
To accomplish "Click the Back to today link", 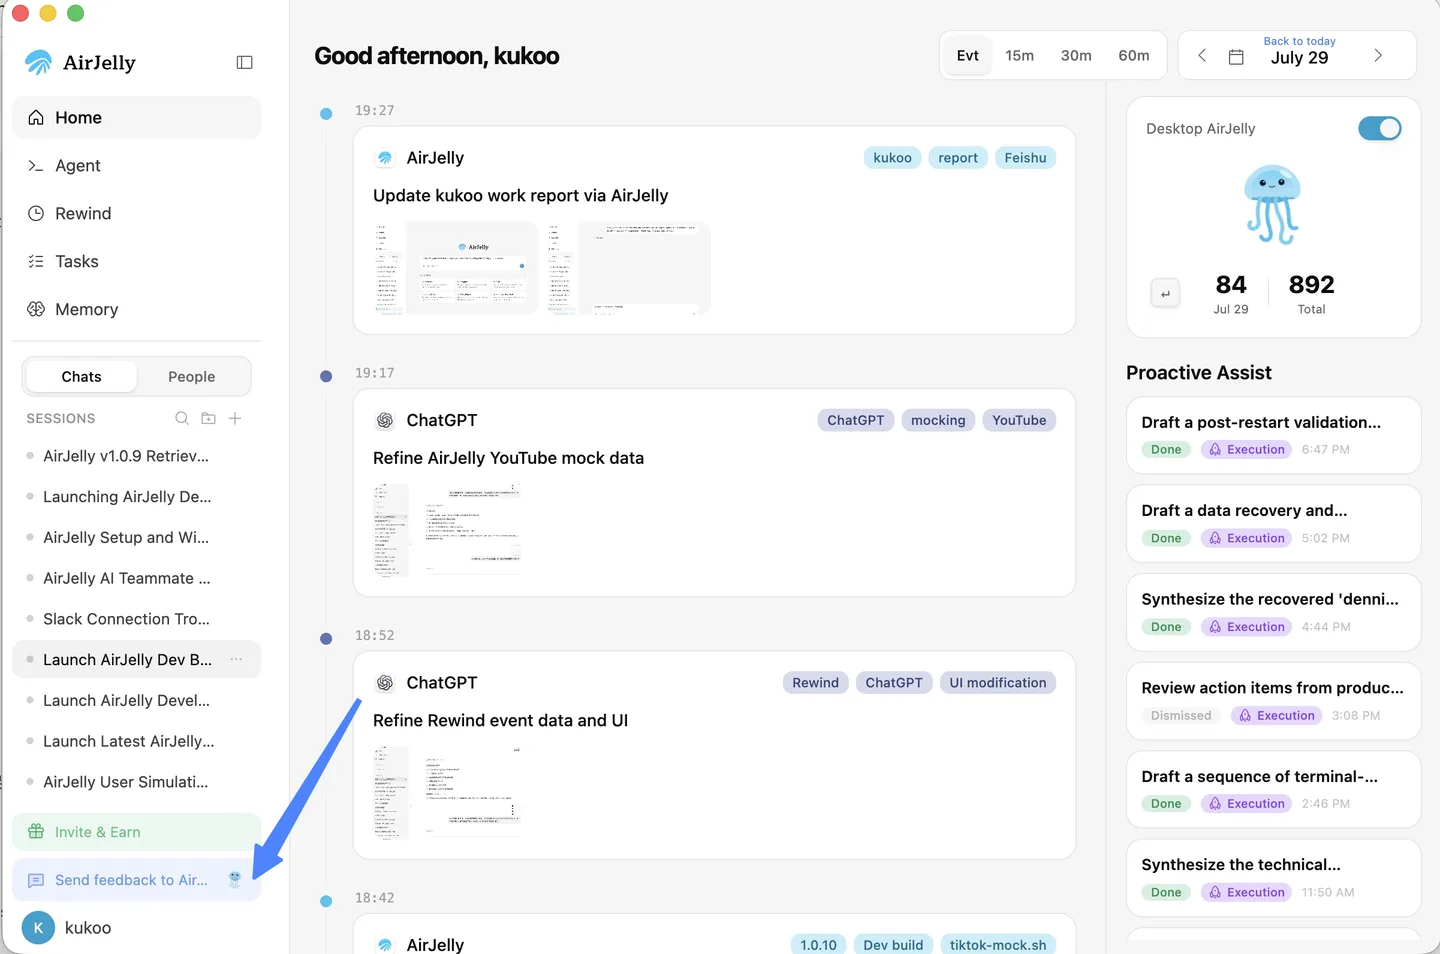I will pos(1299,41).
